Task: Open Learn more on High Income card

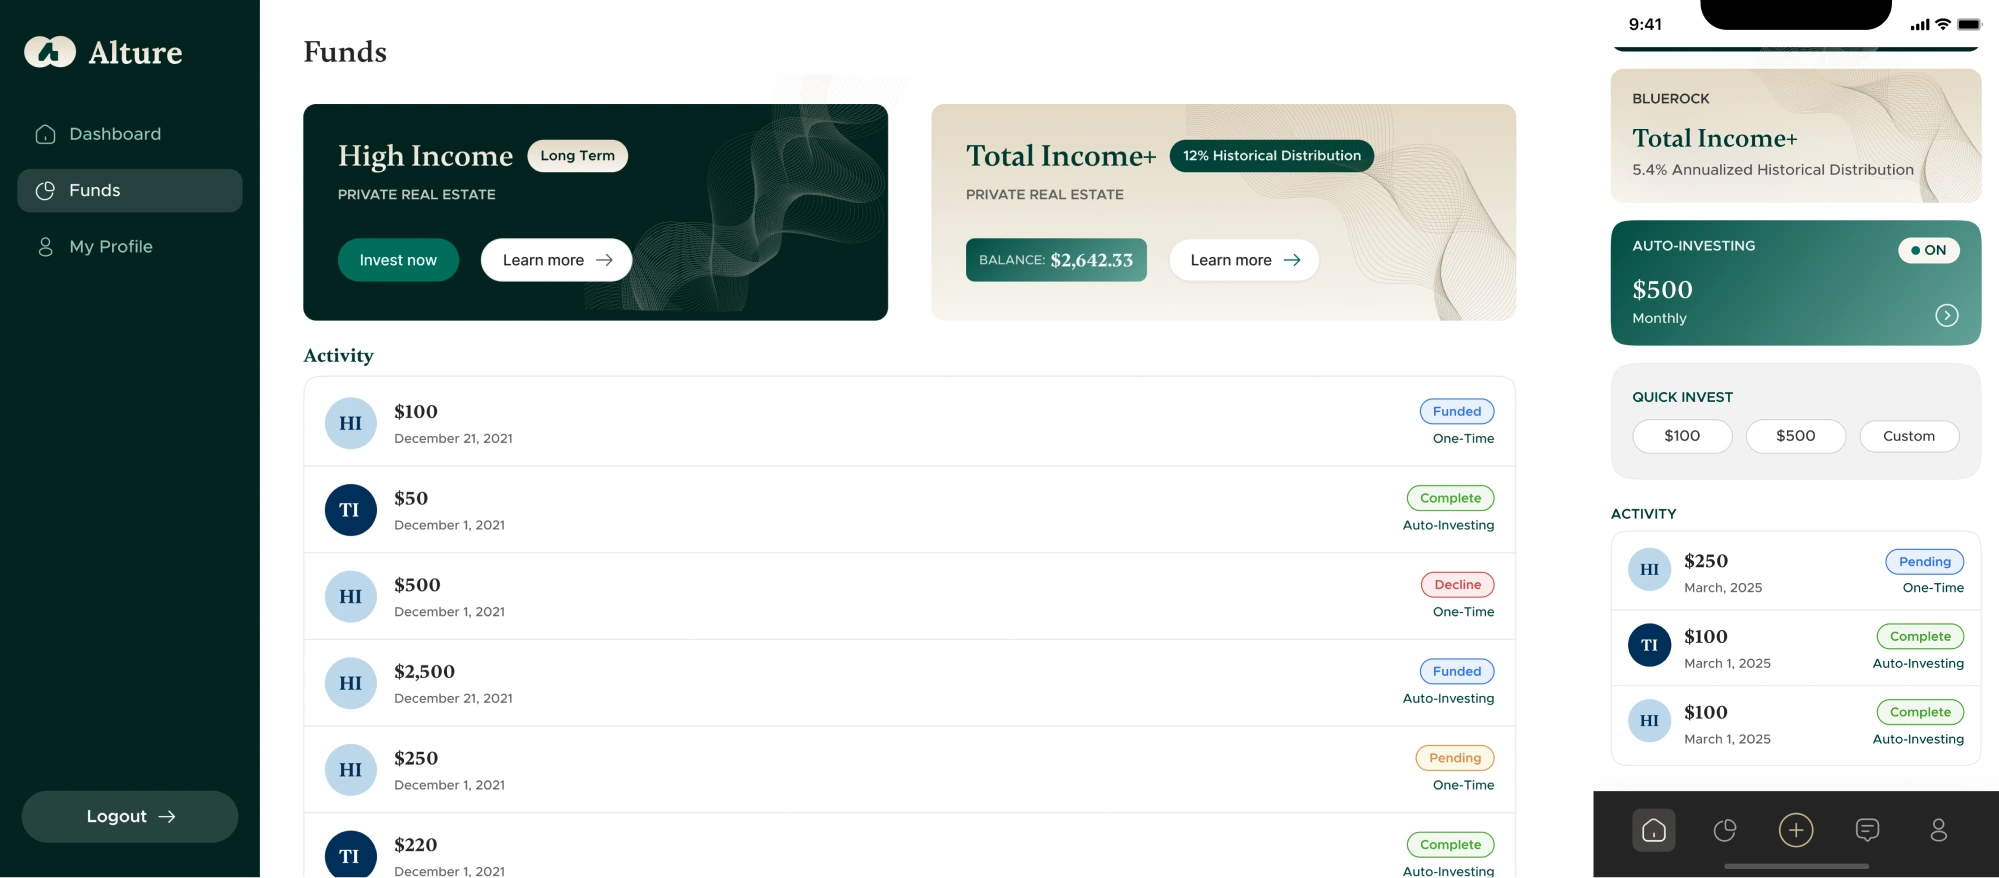Action: (x=556, y=260)
